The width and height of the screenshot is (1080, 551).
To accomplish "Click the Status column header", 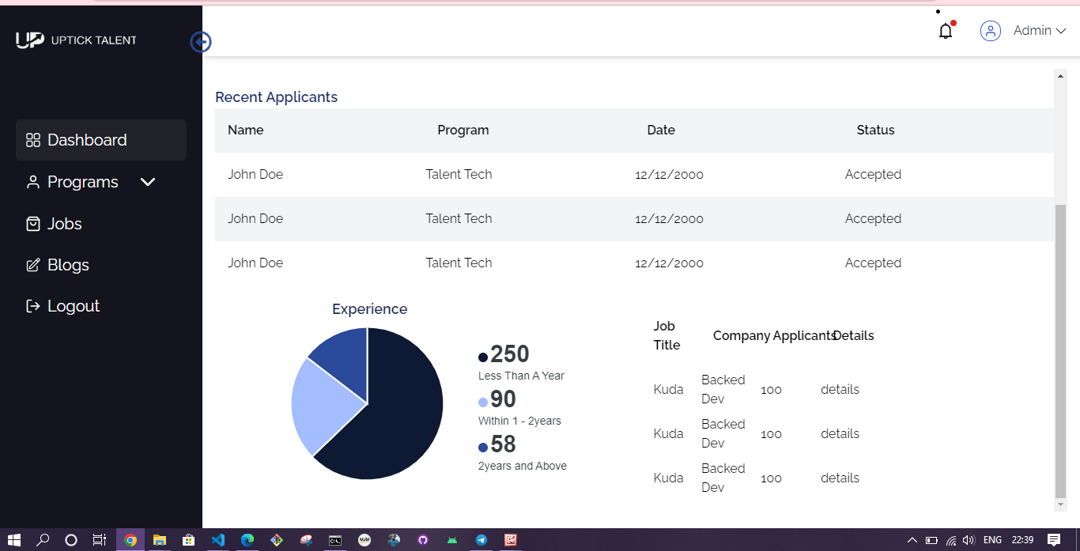I will (x=875, y=130).
